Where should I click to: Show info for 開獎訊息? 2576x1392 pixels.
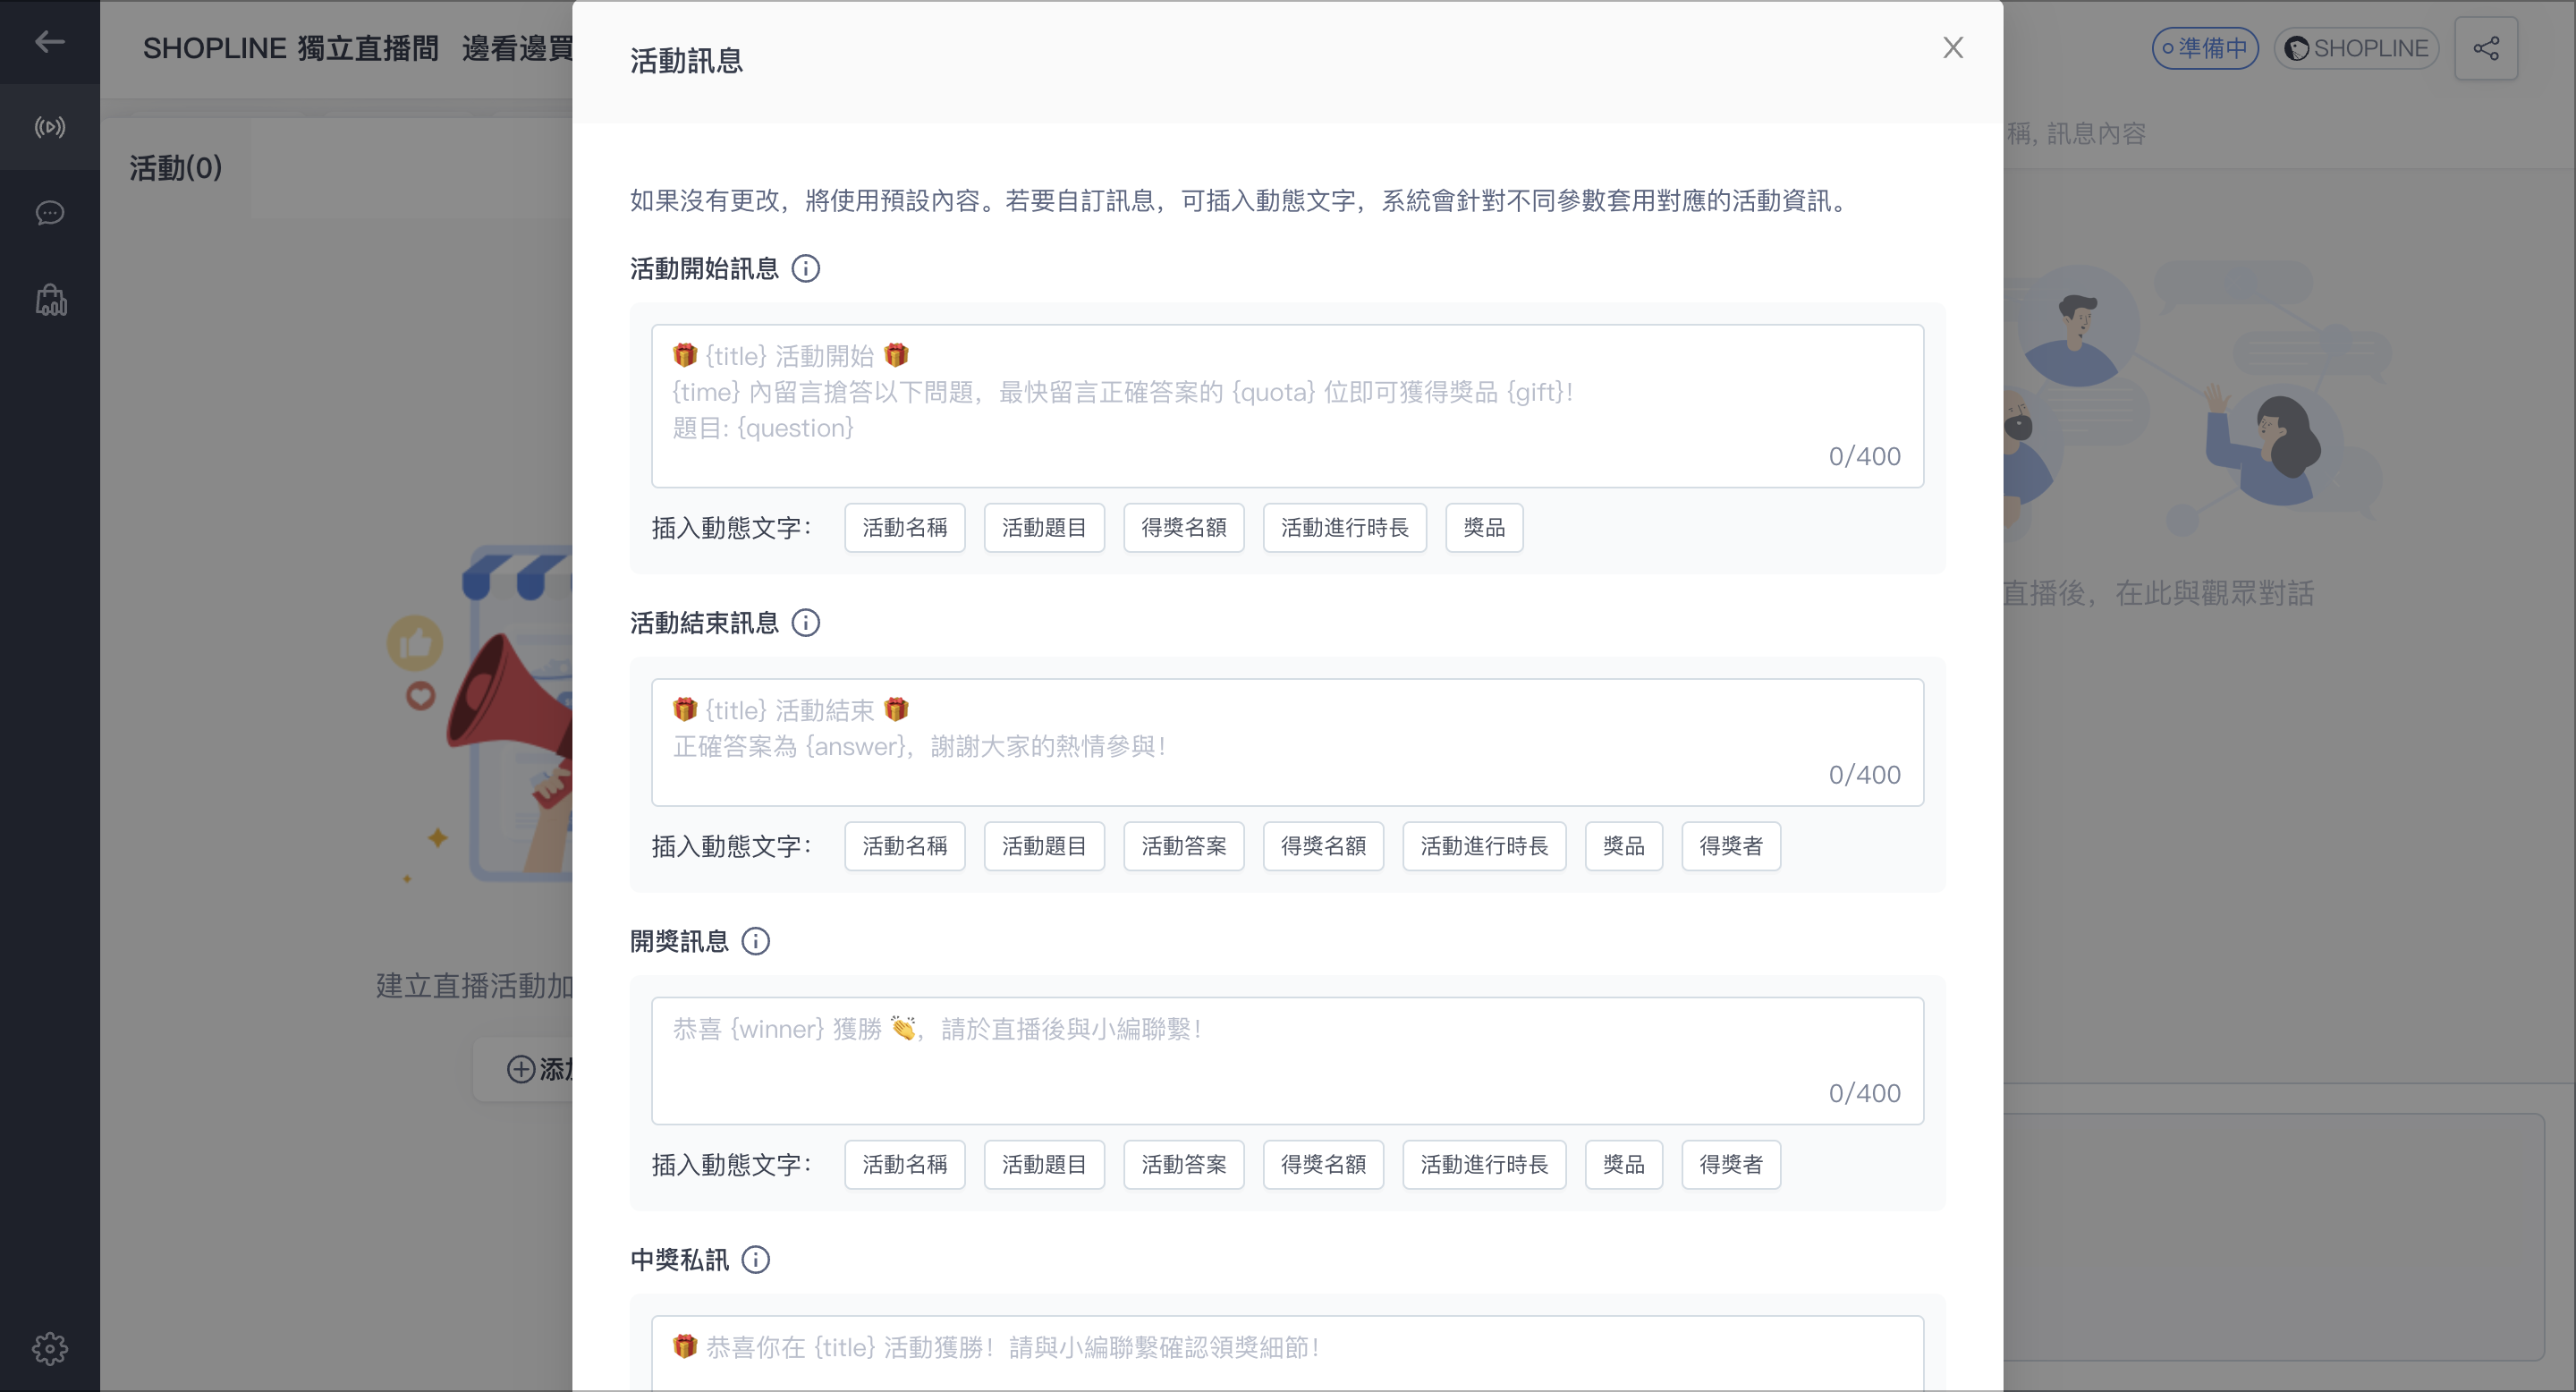pos(755,941)
